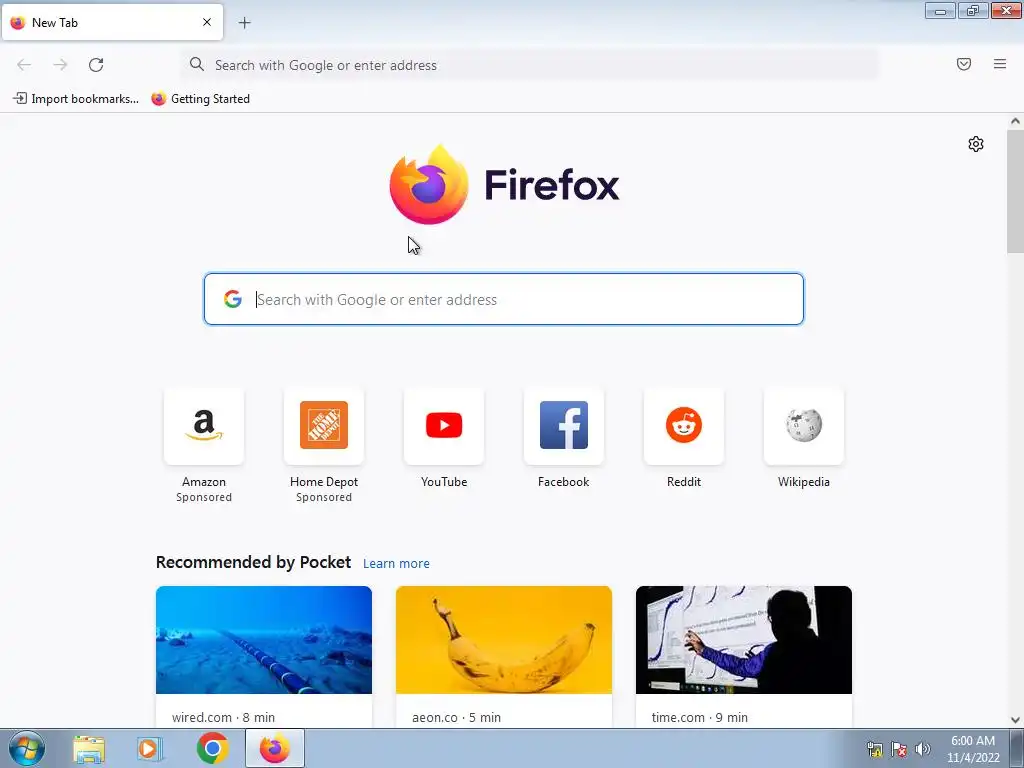
Task: Open wired.com Pocket story thumbnail
Action: point(264,640)
